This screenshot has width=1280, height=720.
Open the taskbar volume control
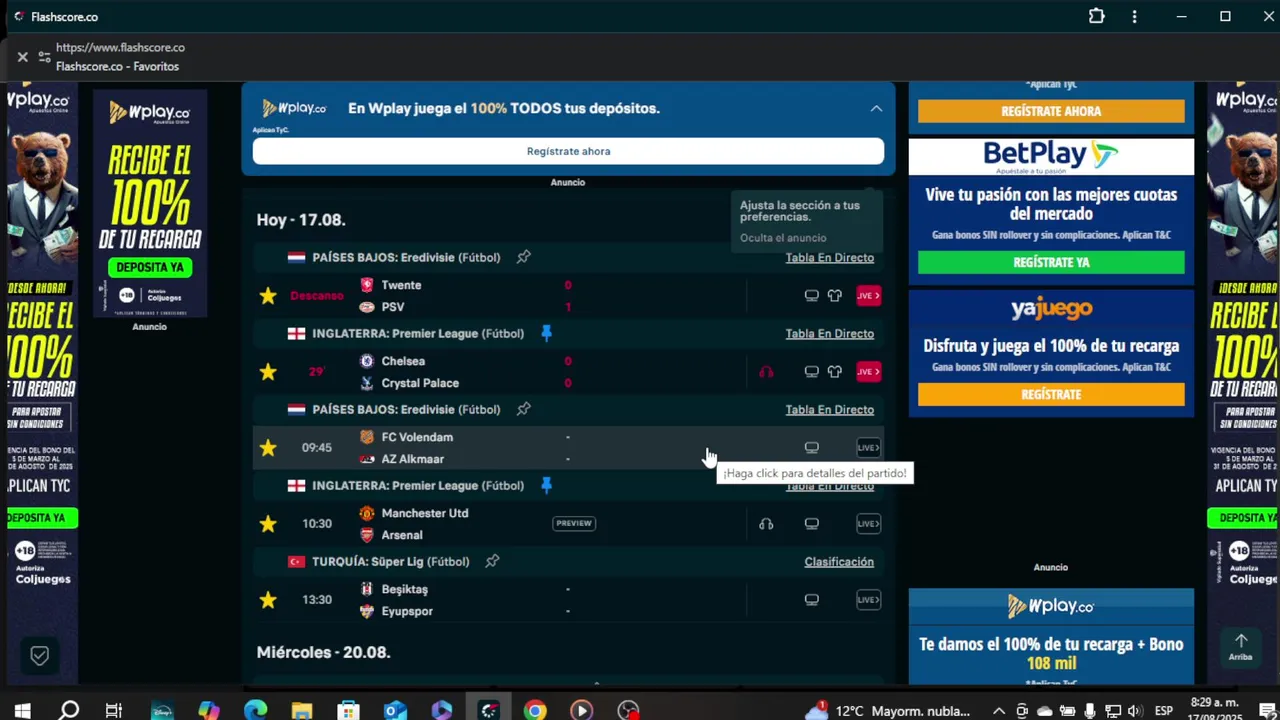[1135, 711]
